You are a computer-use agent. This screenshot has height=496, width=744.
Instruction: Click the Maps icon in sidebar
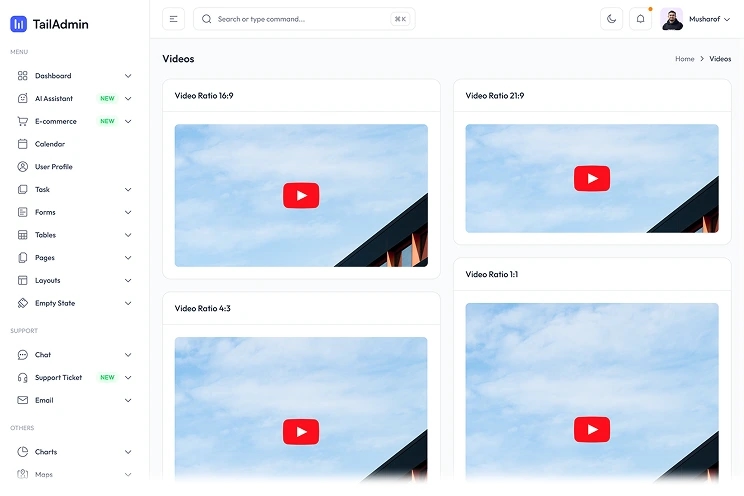pyautogui.click(x=22, y=474)
